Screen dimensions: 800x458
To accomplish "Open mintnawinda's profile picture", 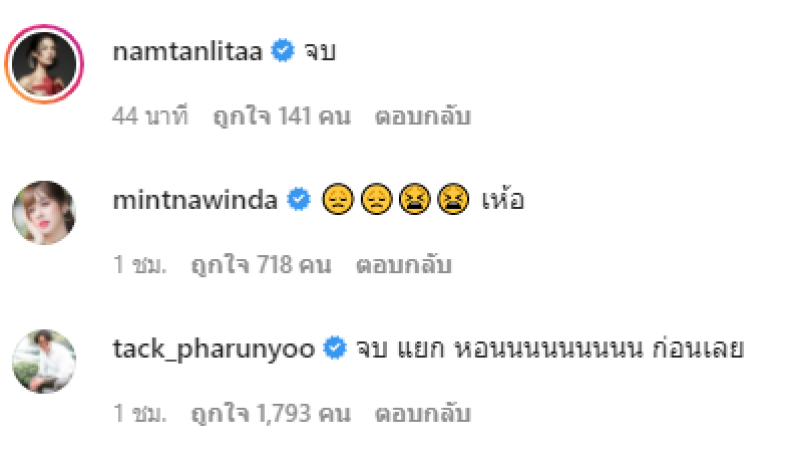I will (44, 213).
